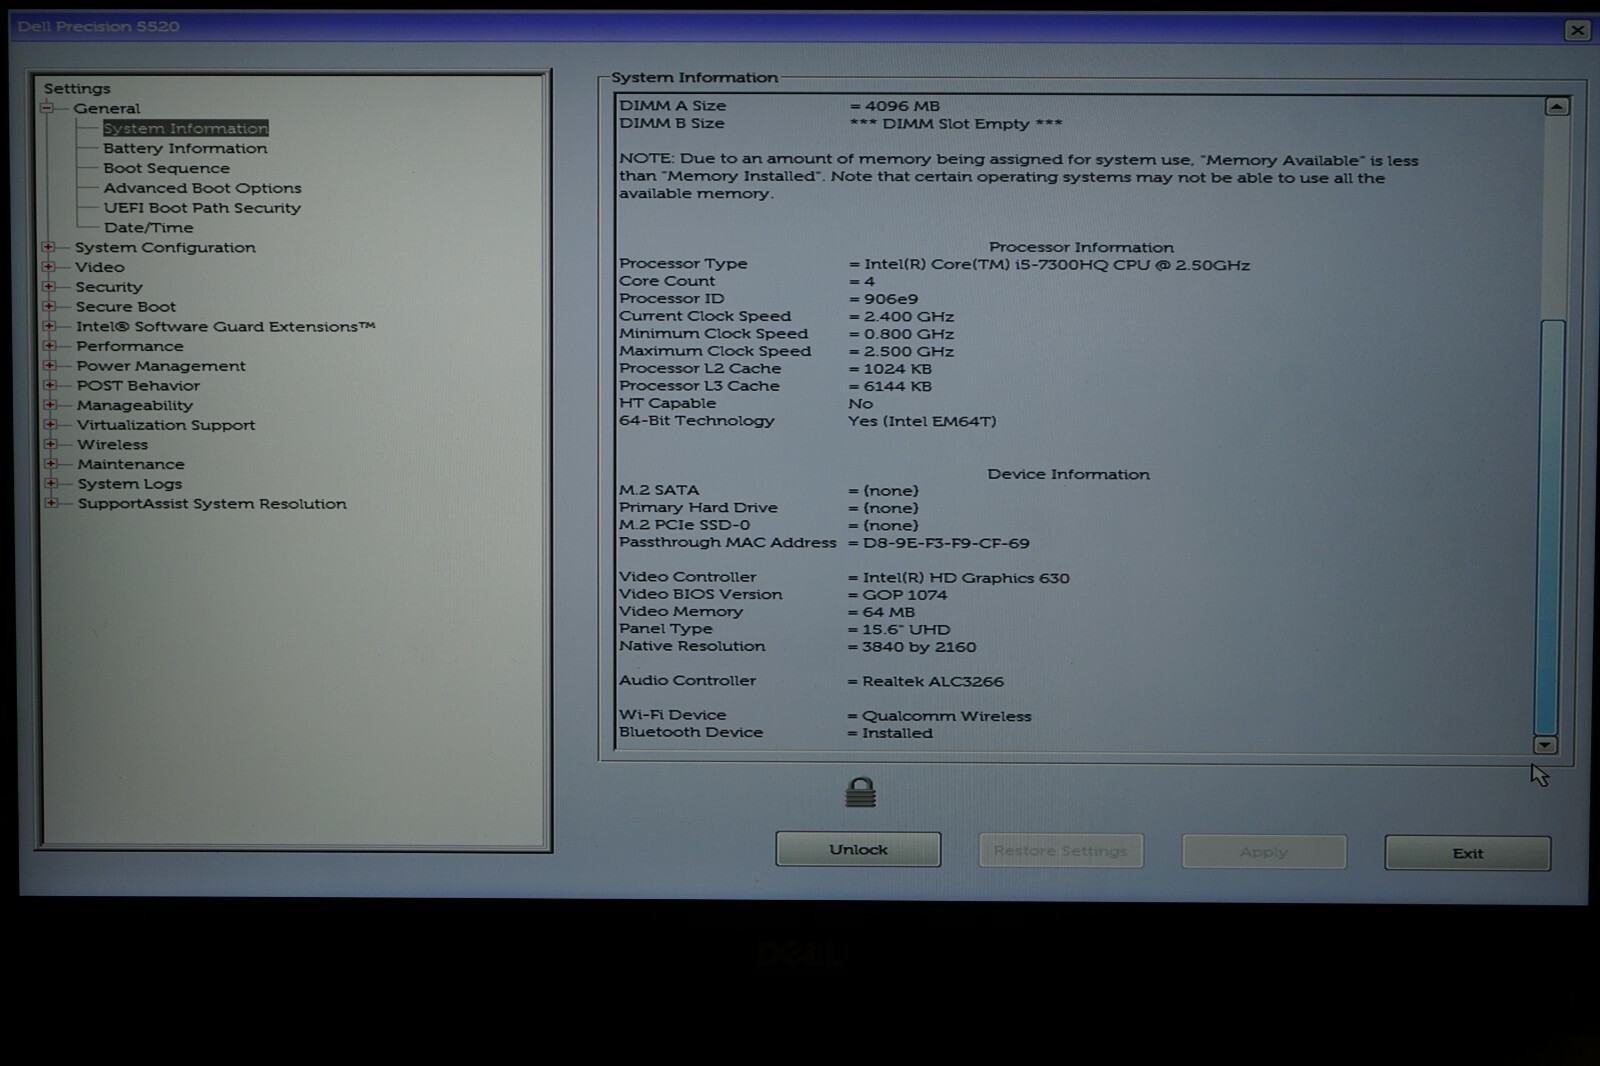Expand the Power Management node
Image resolution: width=1600 pixels, height=1066 pixels.
click(x=49, y=366)
